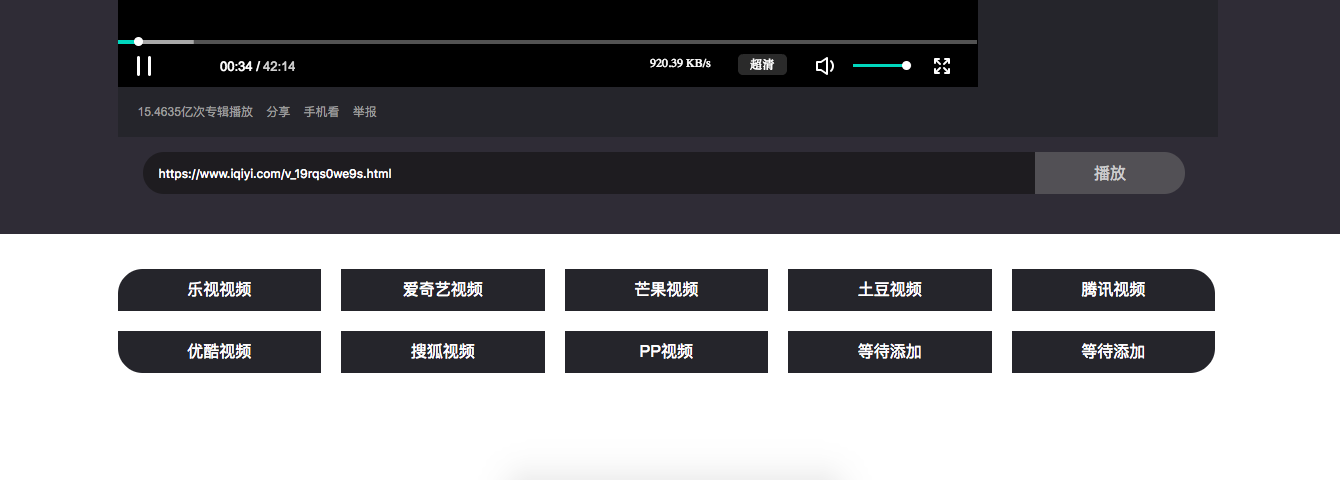Select PP视频 source
Viewport: 1340px width, 480px height.
point(666,352)
